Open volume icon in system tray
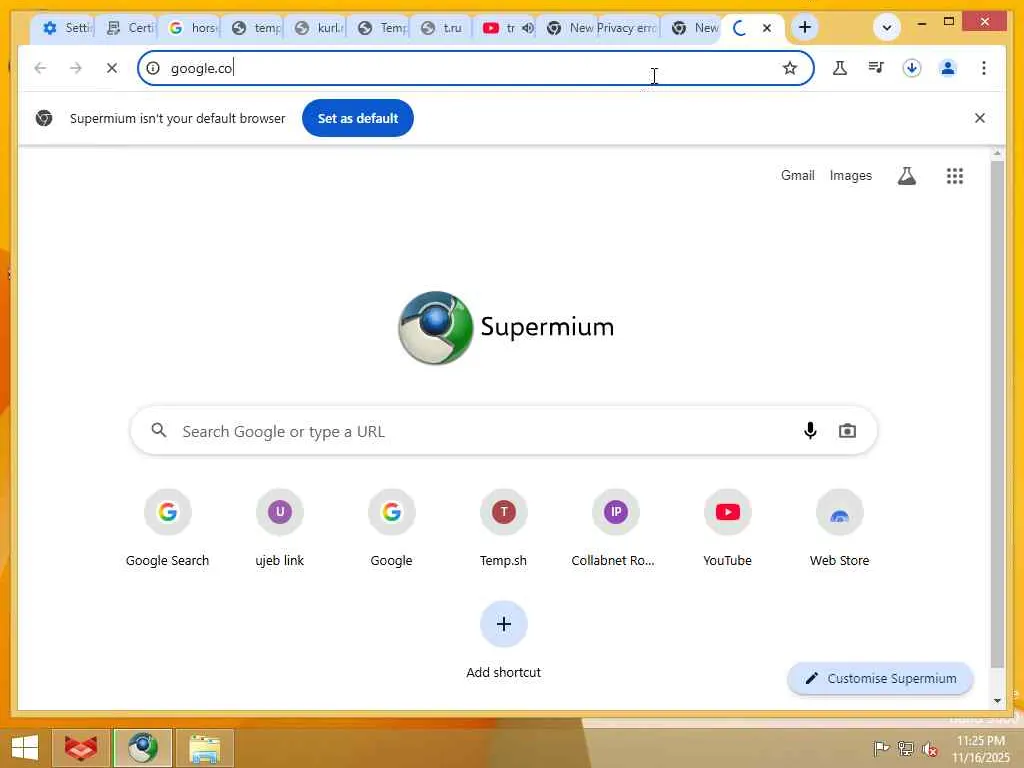Screen dimensions: 1024x768 [930, 749]
